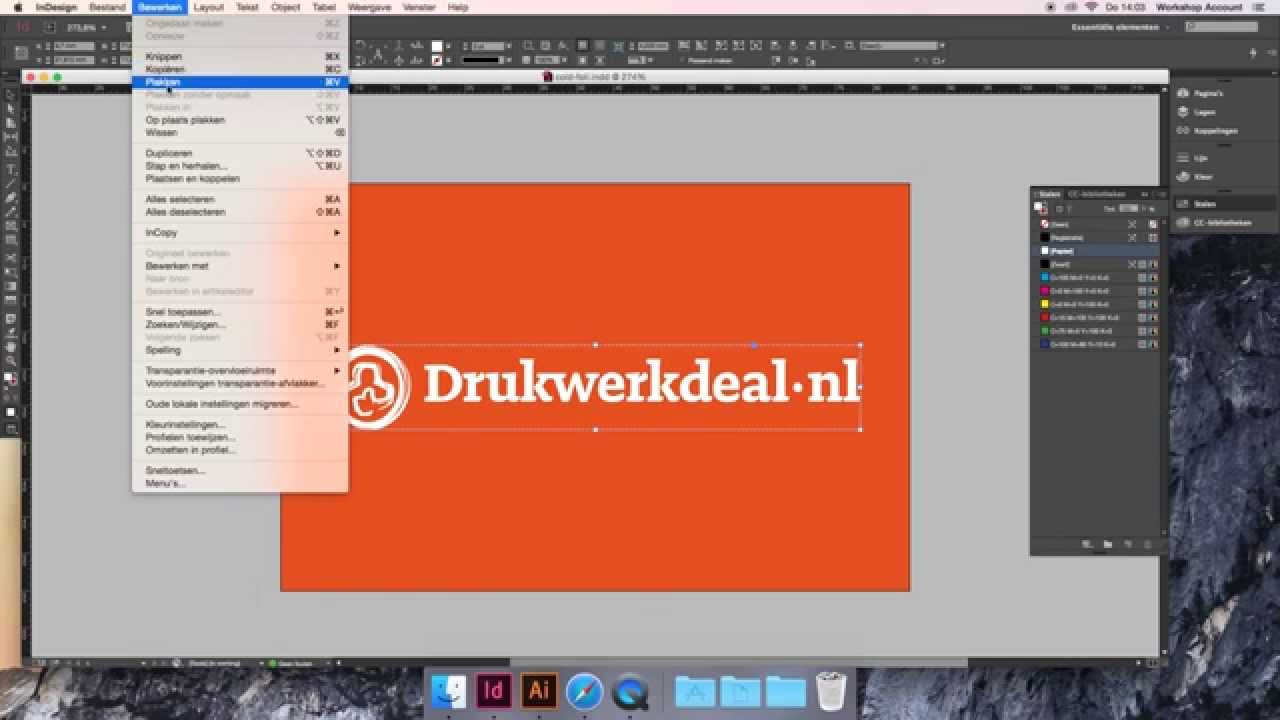Open QuickTime Player from the Dock
Image resolution: width=1280 pixels, height=720 pixels.
[x=630, y=691]
